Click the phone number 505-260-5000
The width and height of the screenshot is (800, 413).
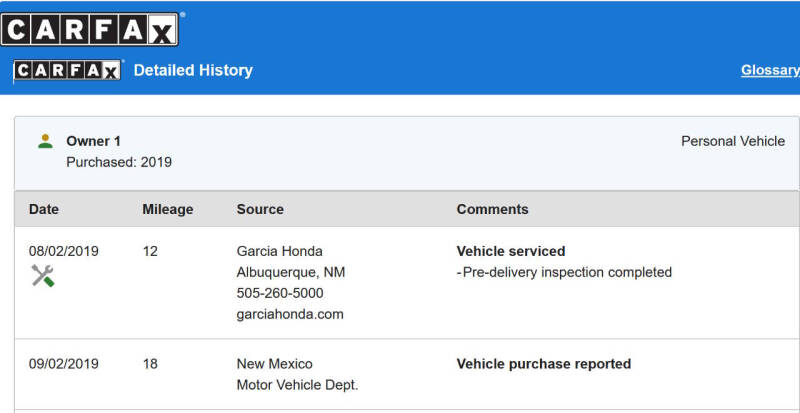tap(280, 293)
